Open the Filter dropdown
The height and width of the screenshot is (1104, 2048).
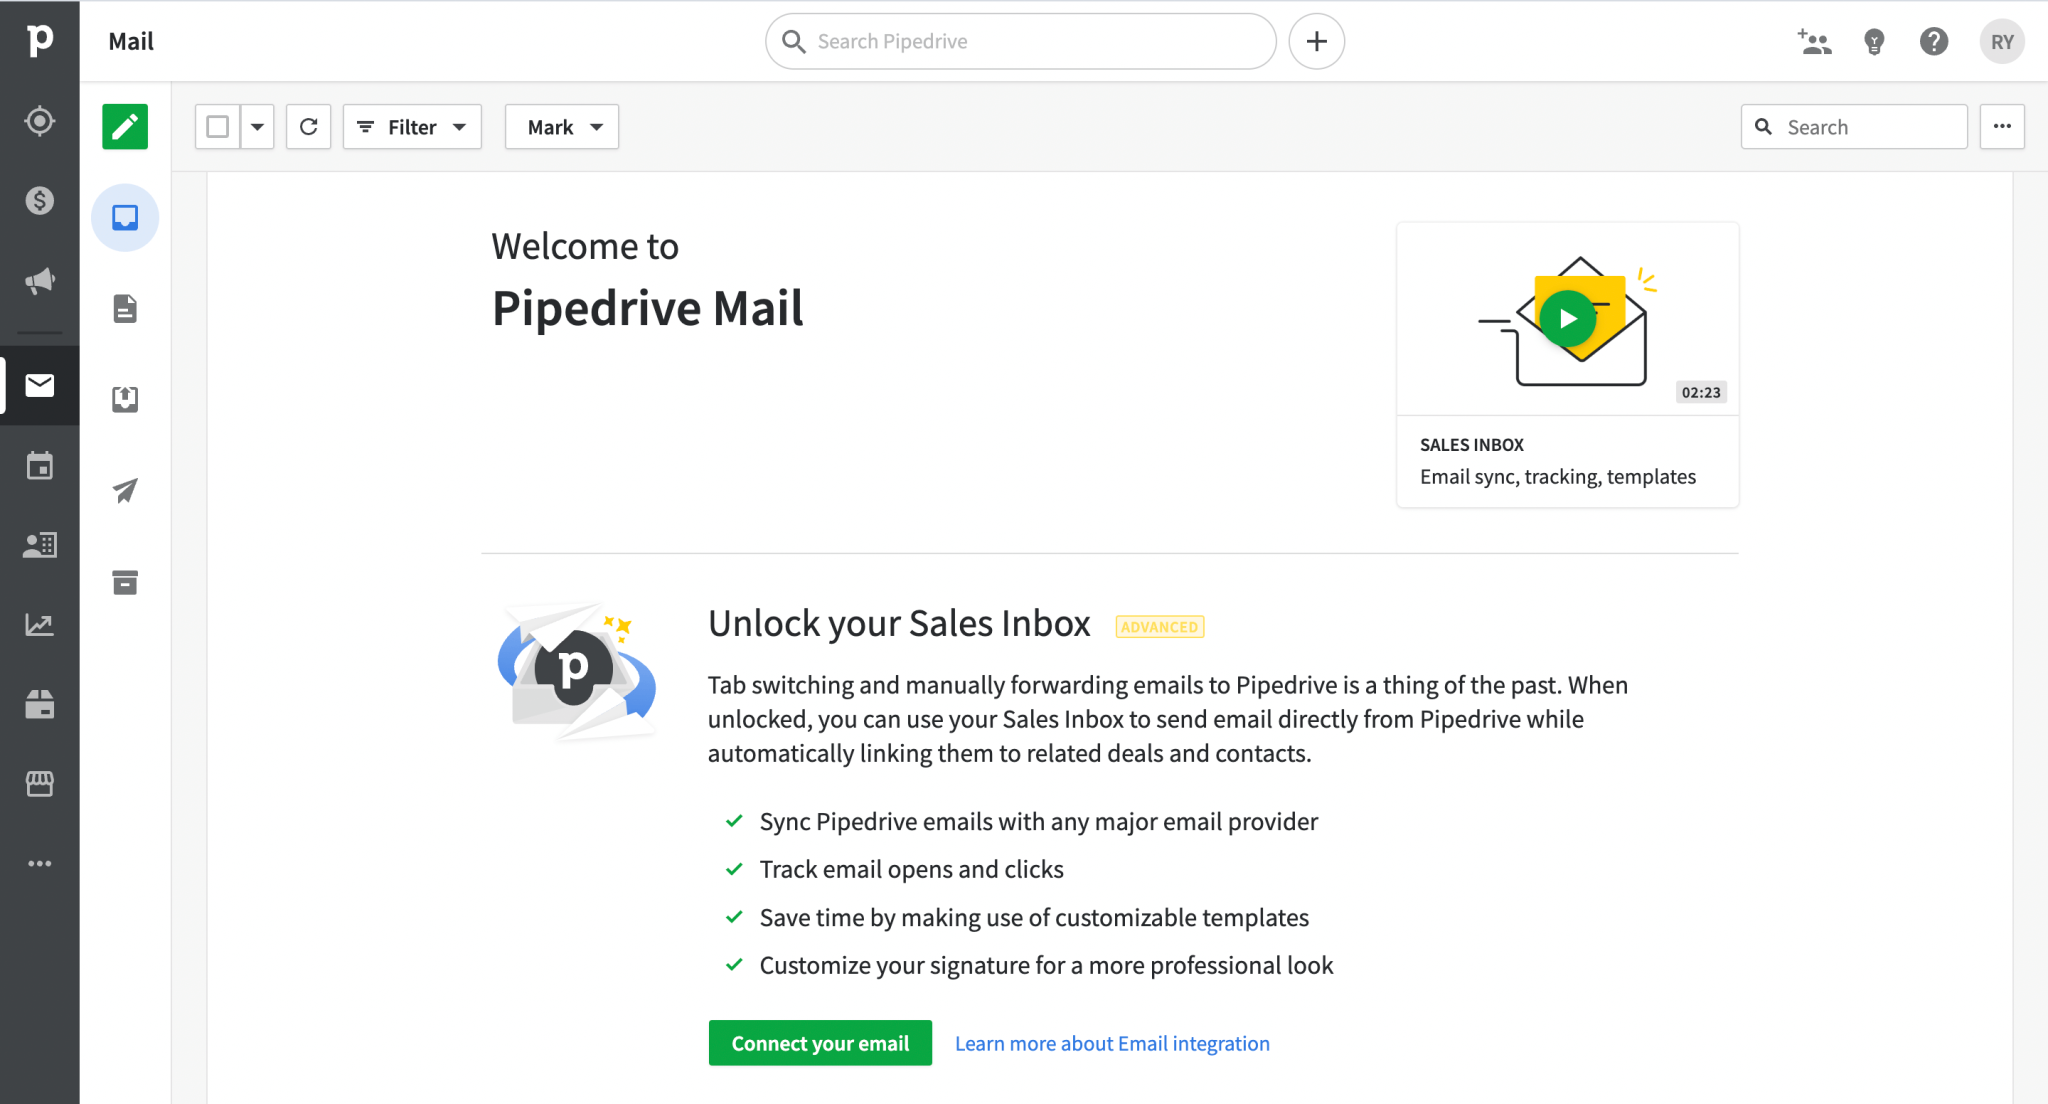(x=411, y=126)
